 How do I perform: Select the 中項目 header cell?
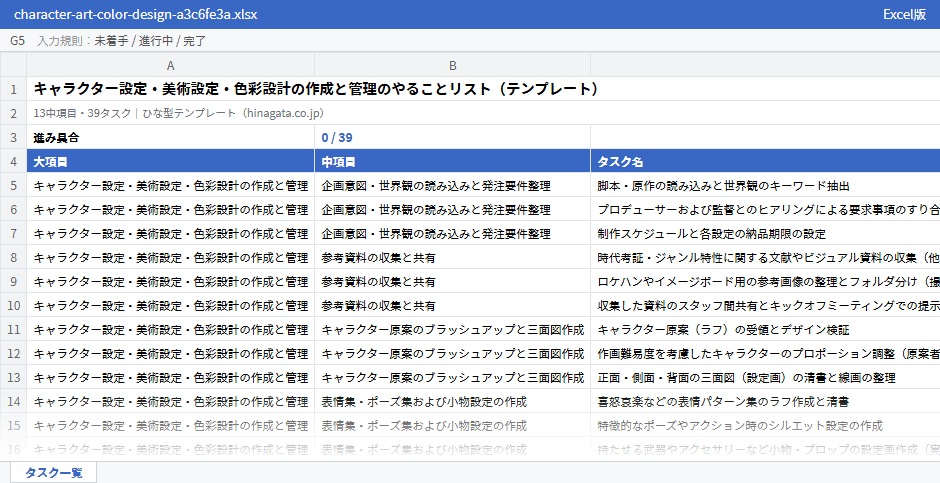452,161
